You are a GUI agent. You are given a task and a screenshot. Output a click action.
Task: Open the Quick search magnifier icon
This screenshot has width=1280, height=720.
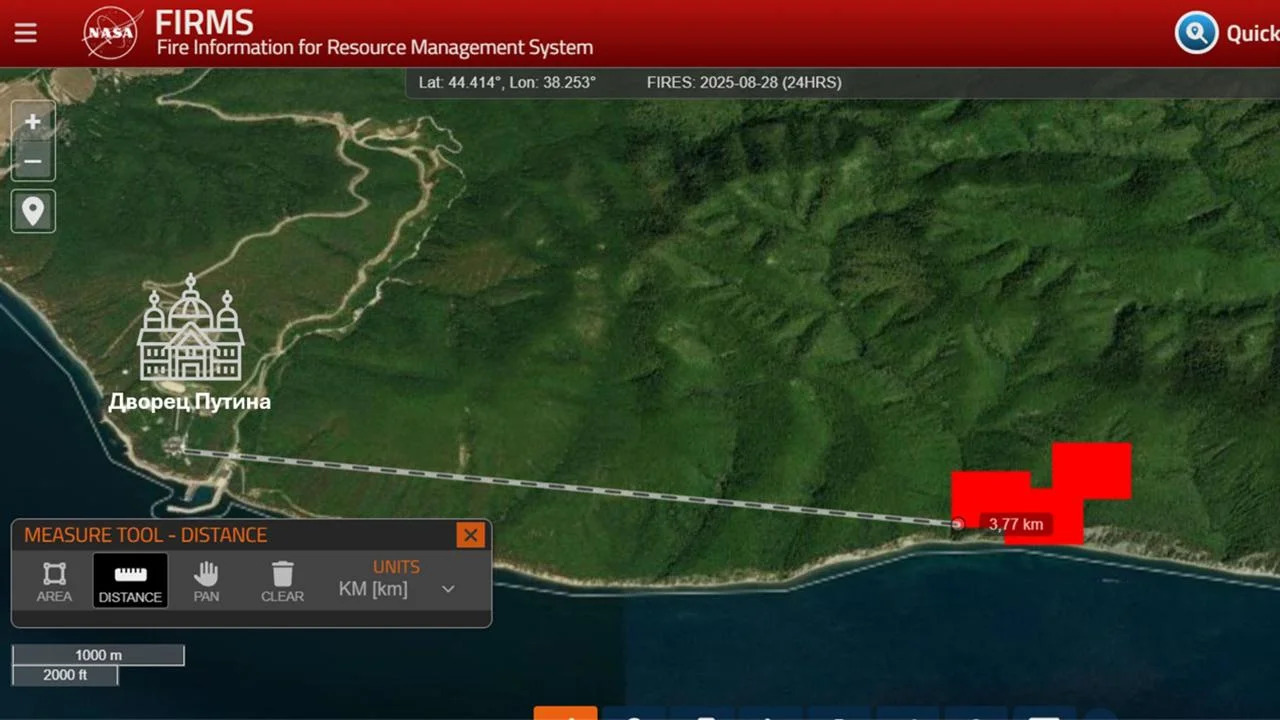coord(1196,33)
